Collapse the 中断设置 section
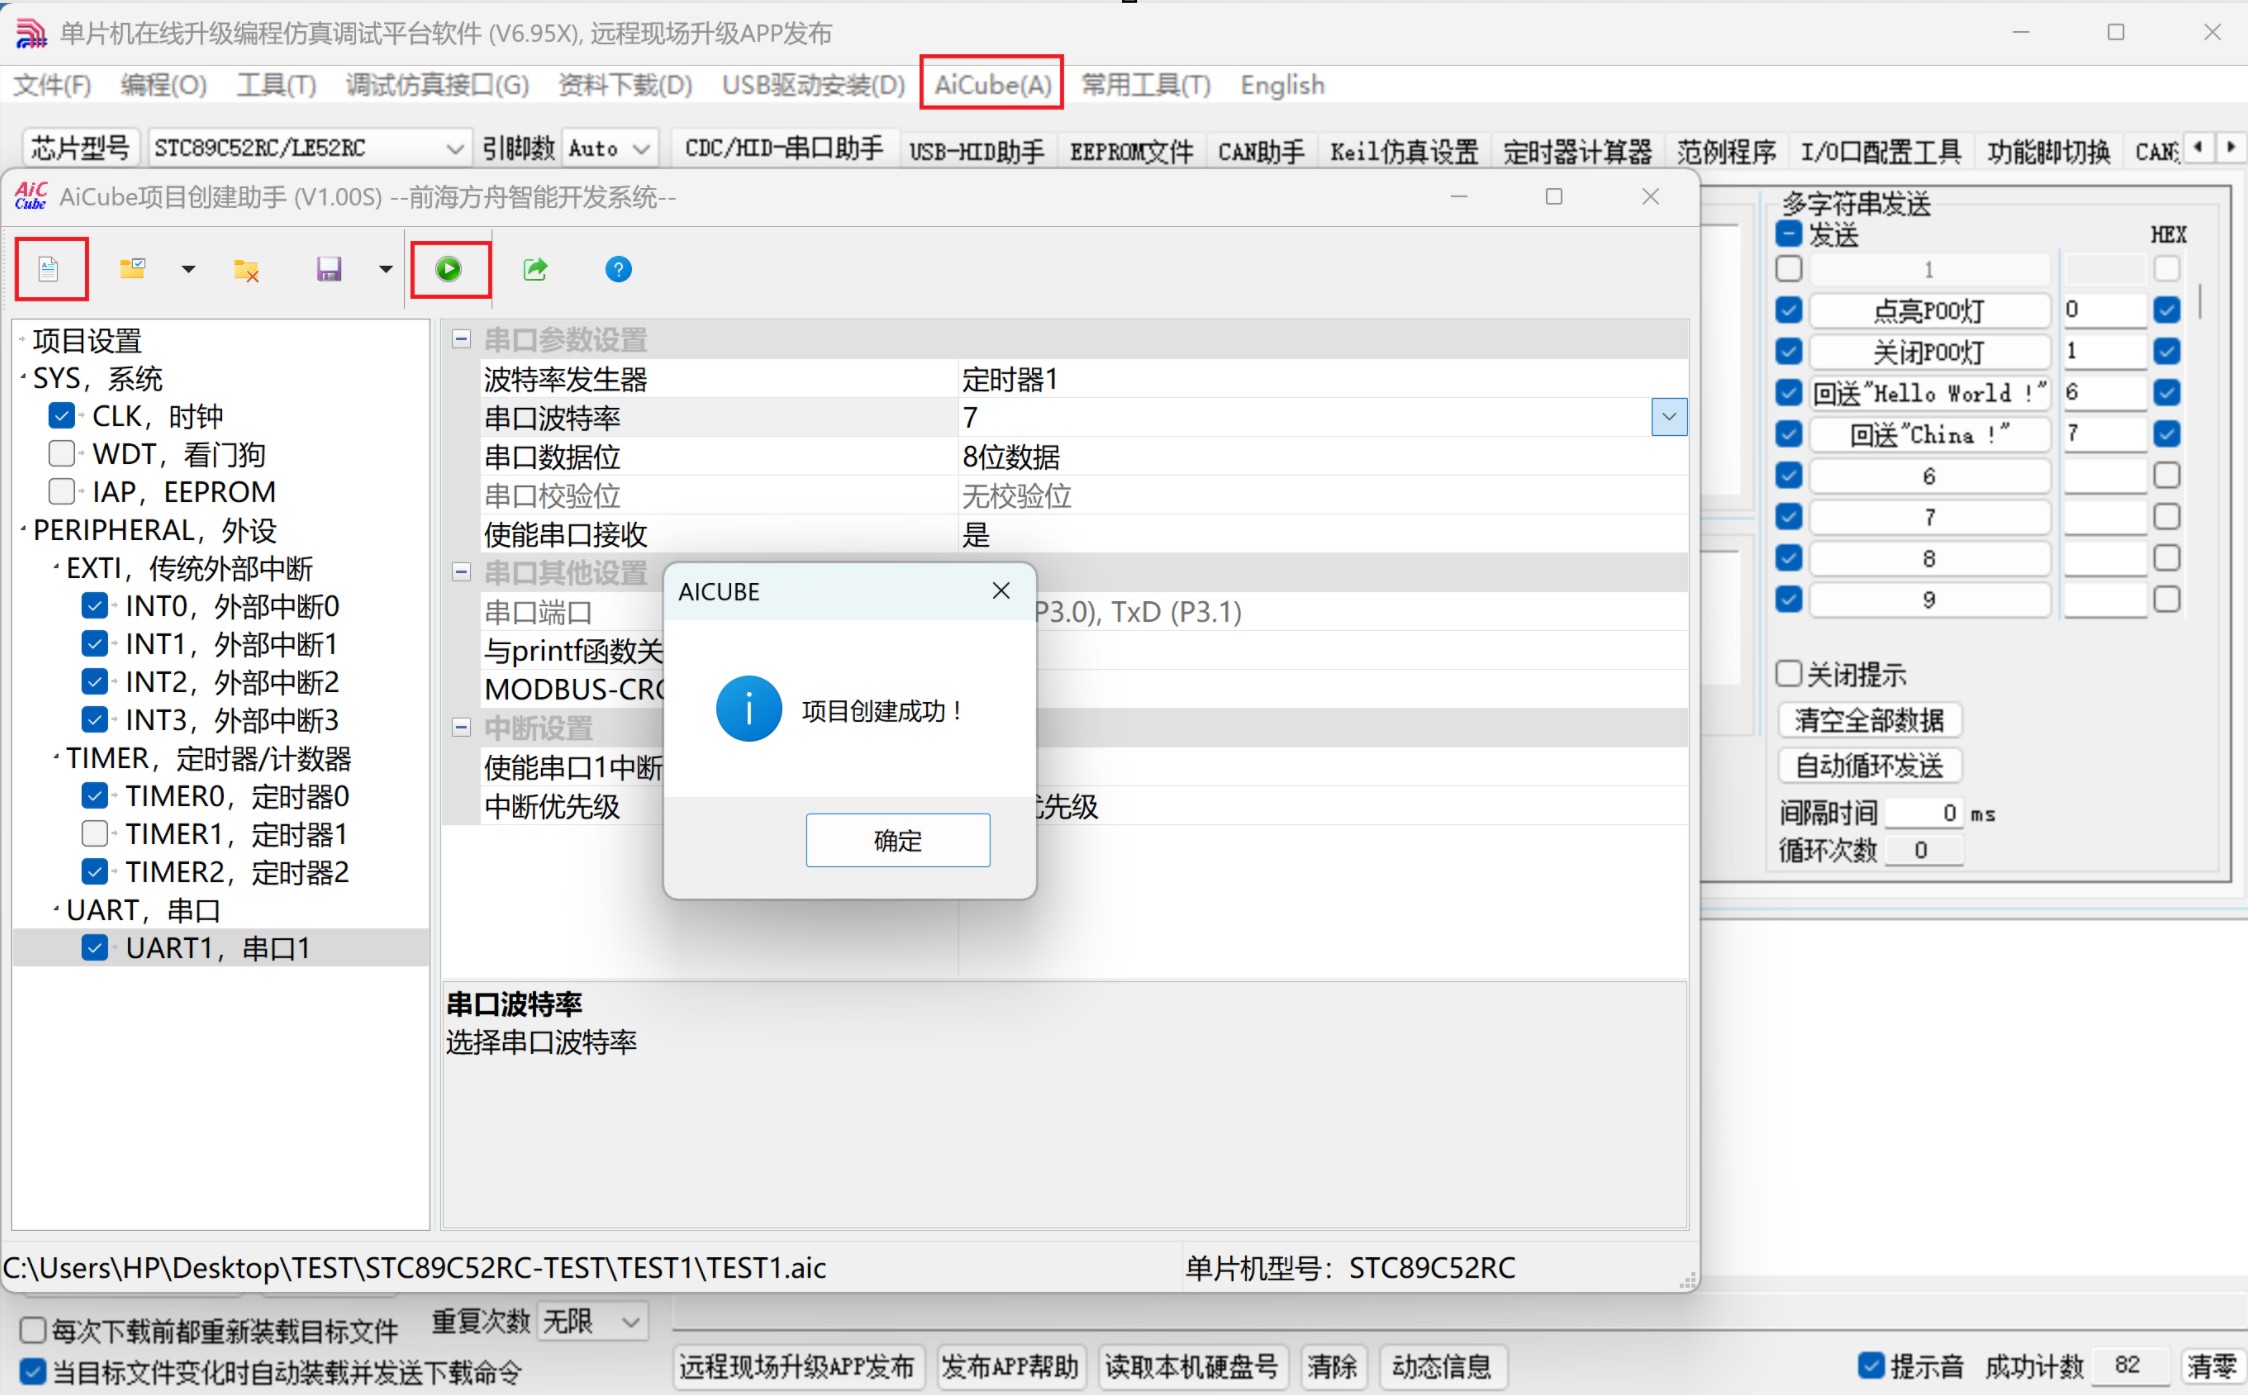The height and width of the screenshot is (1395, 2248). (461, 727)
